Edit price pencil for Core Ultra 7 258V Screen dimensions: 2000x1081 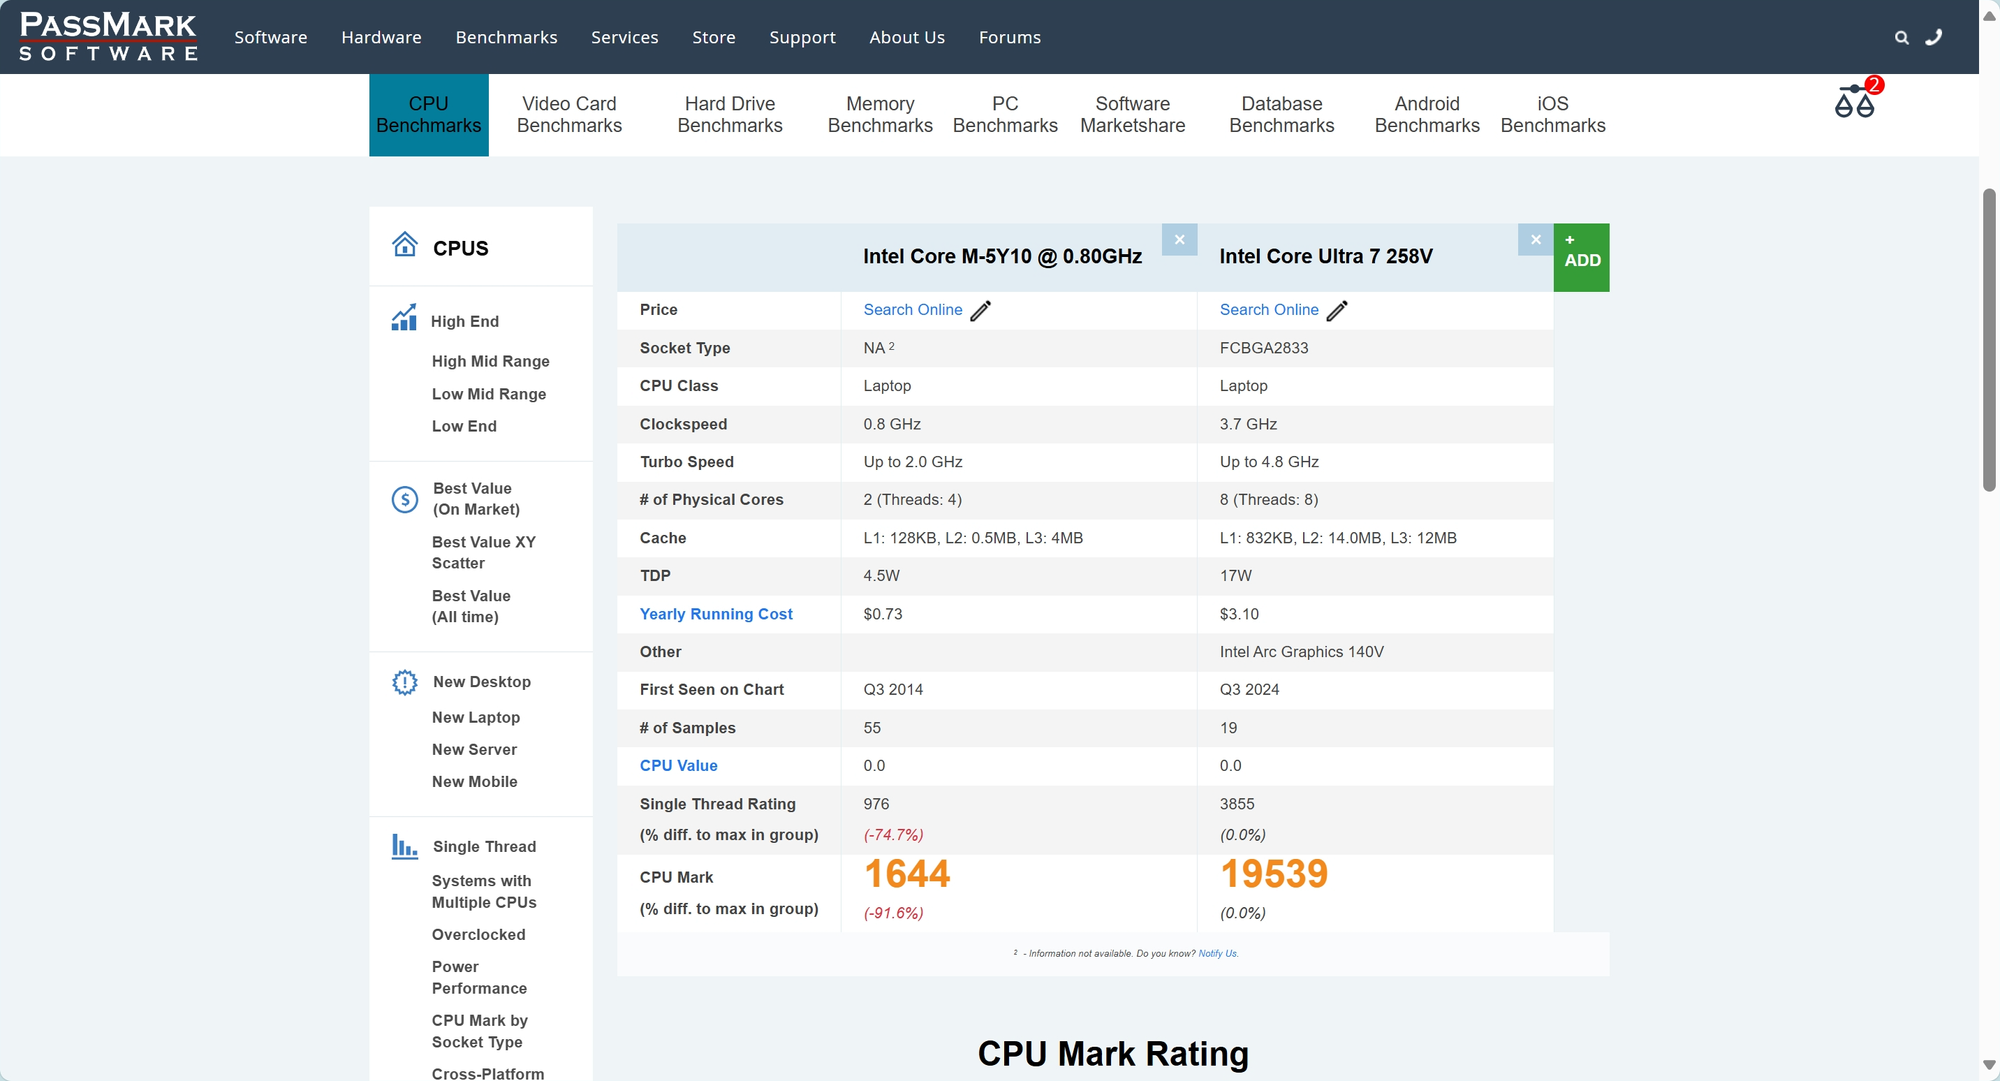pyautogui.click(x=1337, y=311)
